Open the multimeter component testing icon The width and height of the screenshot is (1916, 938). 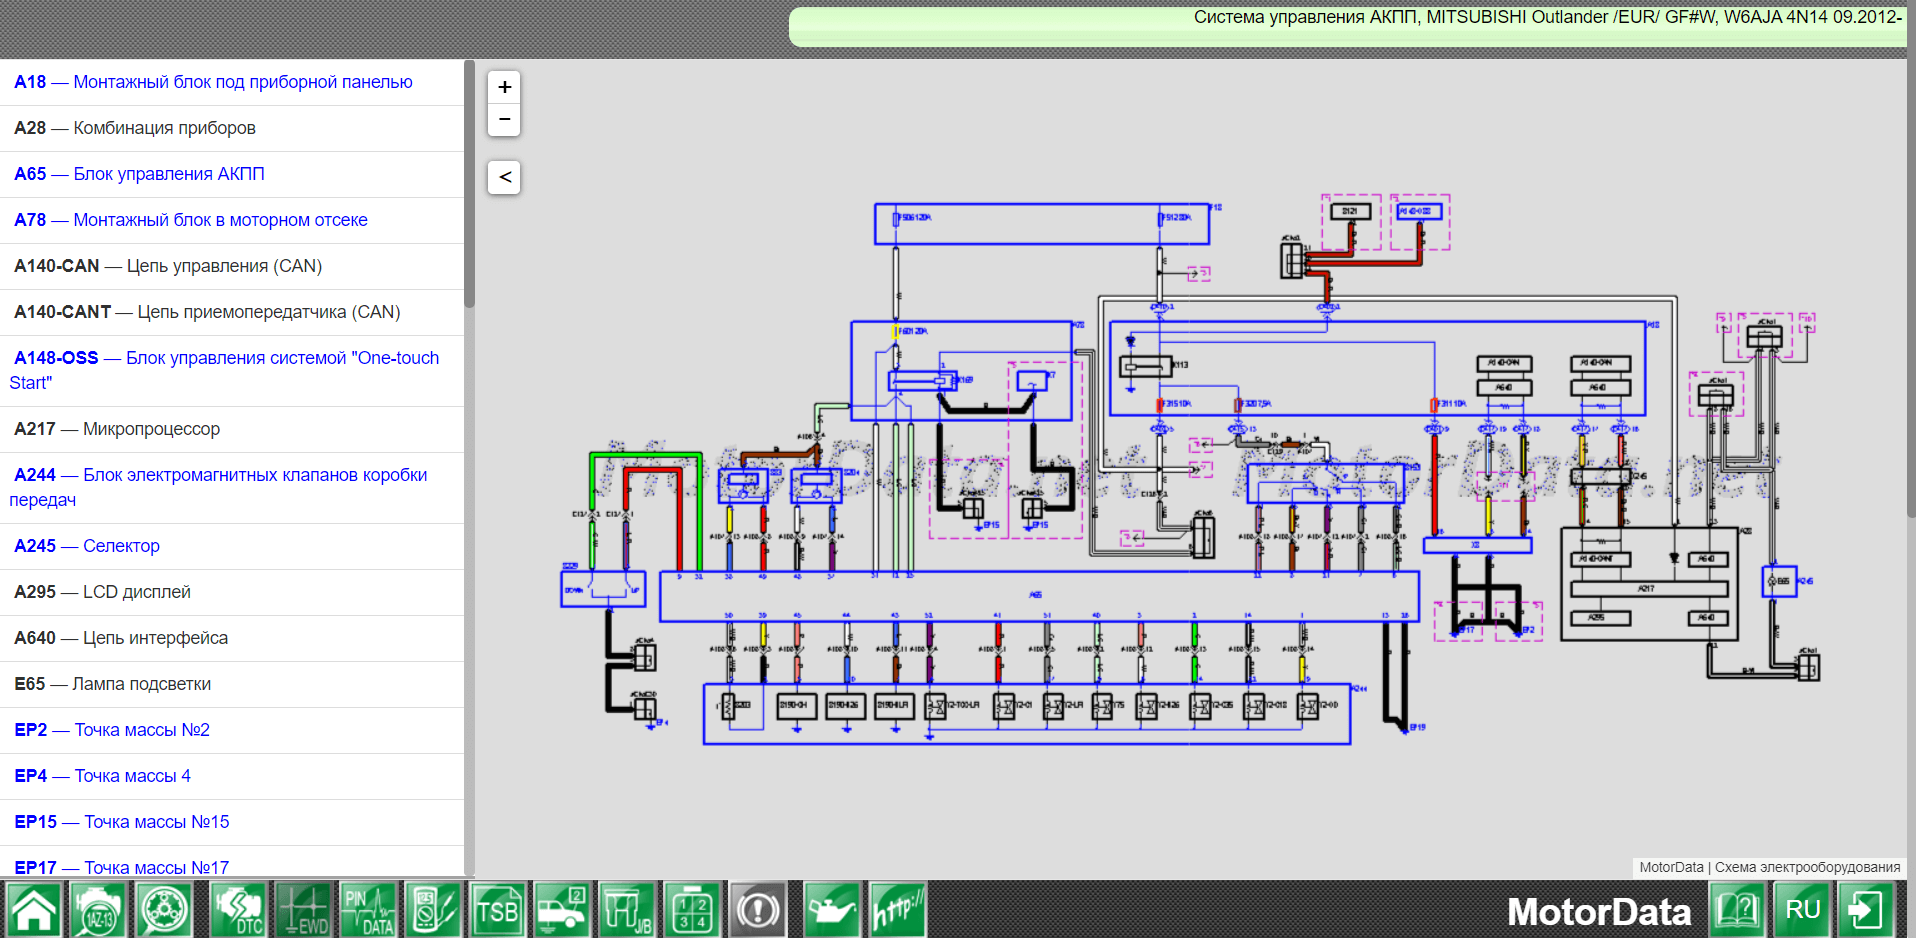click(433, 910)
